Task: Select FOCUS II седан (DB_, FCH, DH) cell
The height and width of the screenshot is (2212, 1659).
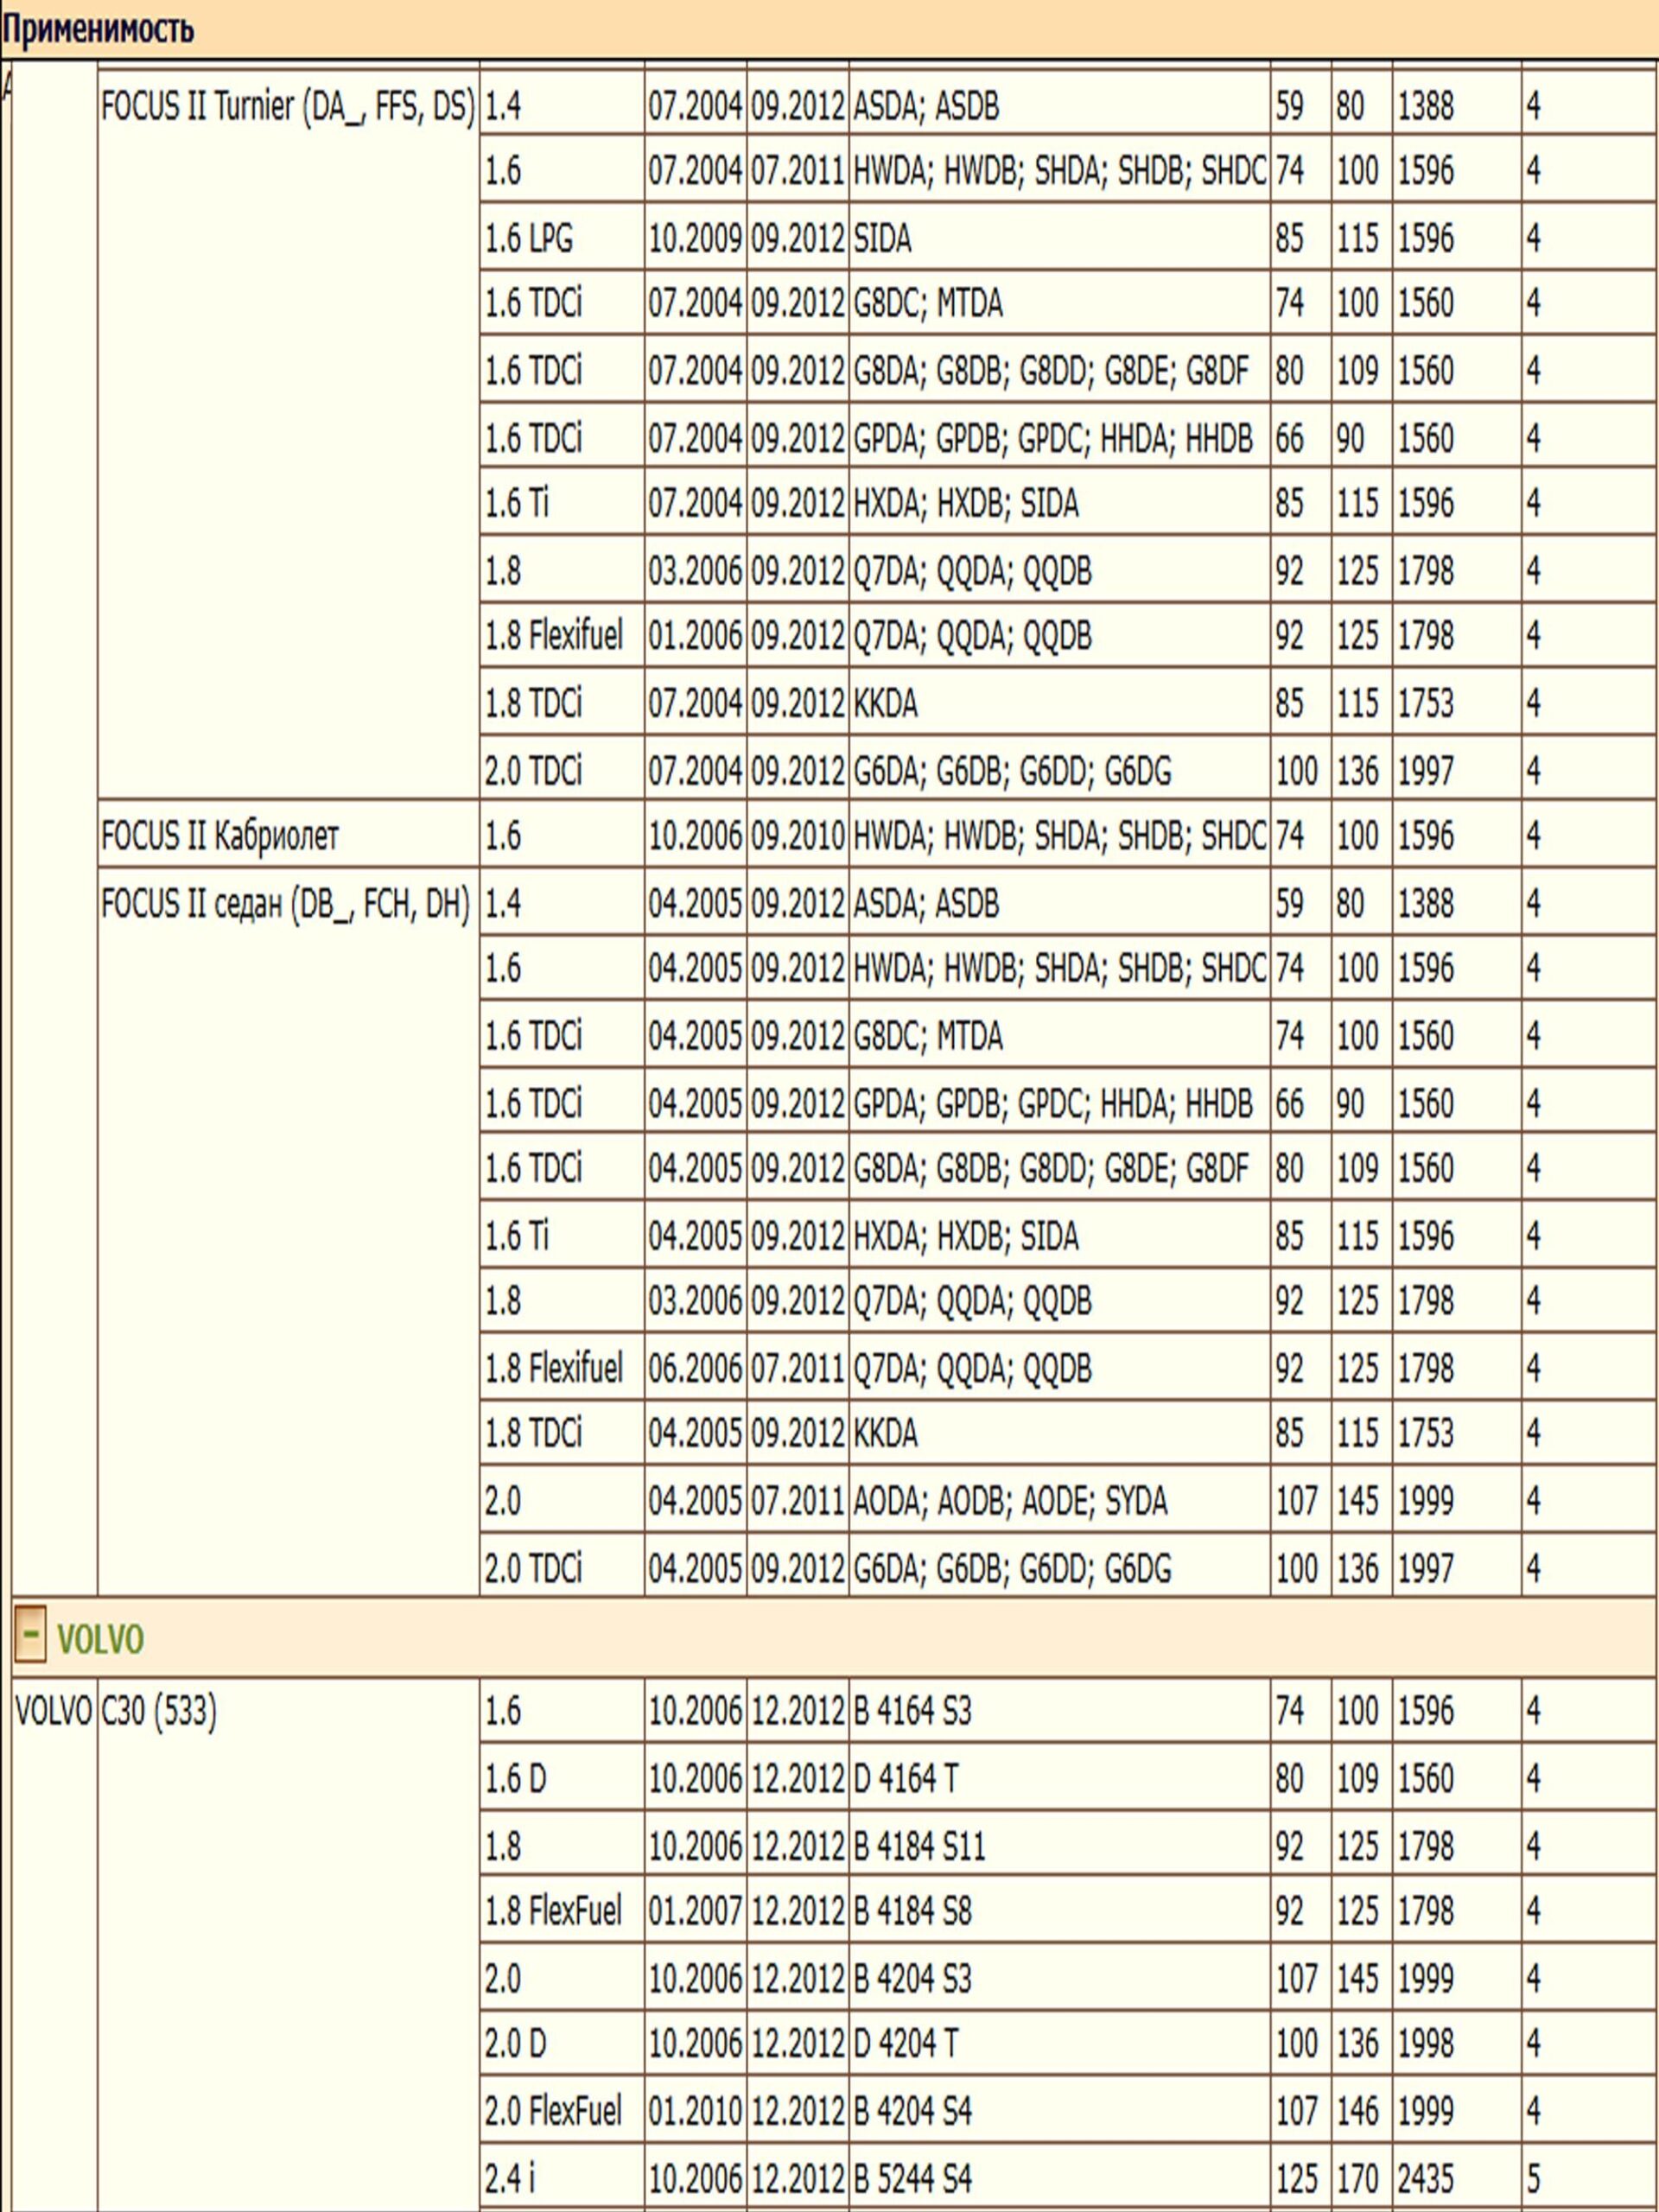Action: tap(286, 904)
